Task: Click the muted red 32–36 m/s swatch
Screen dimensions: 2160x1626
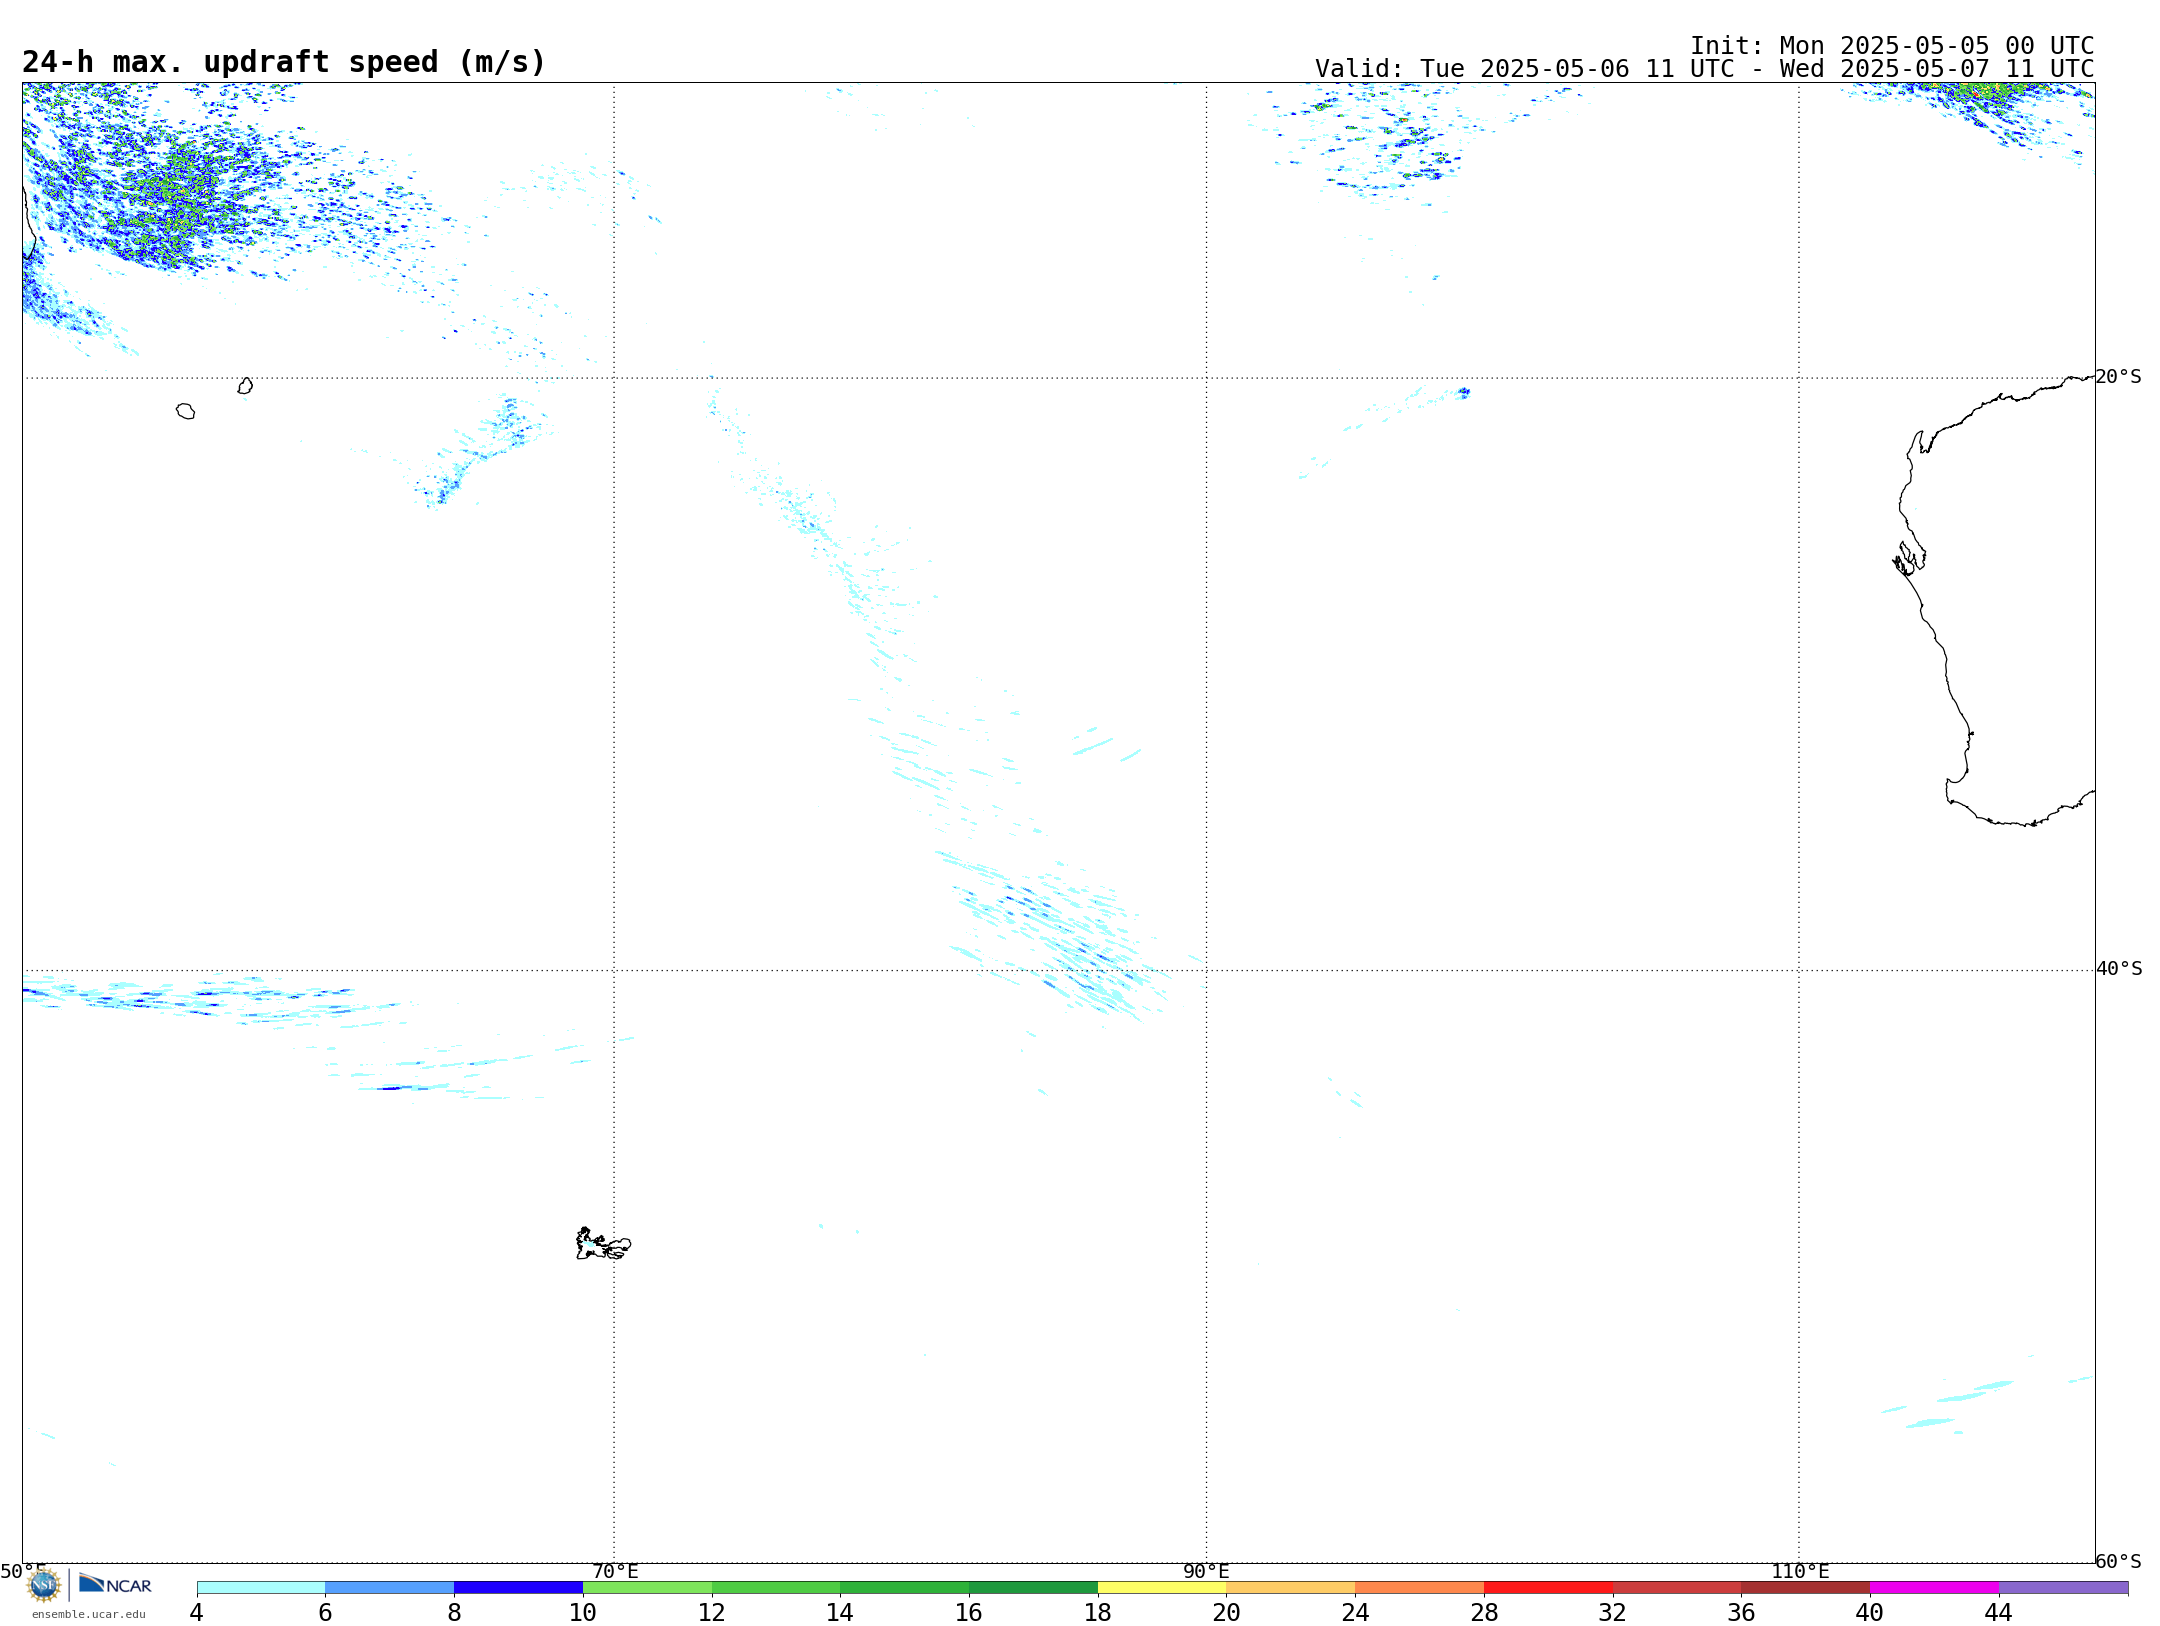Action: [x=1677, y=1588]
